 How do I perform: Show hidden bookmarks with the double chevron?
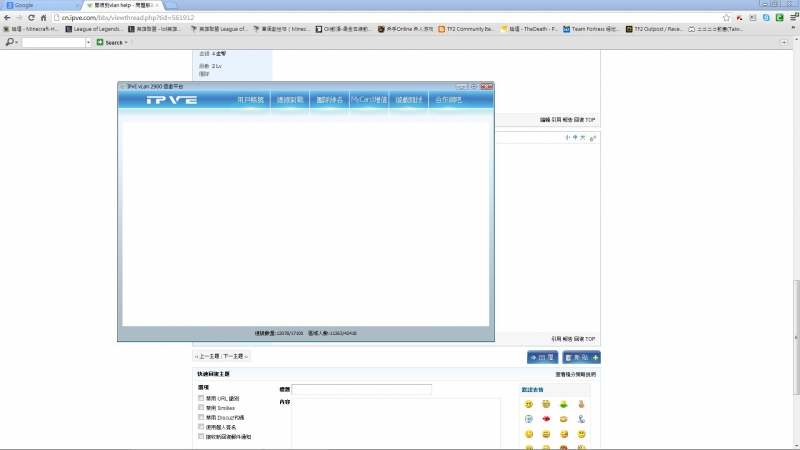coord(793,29)
